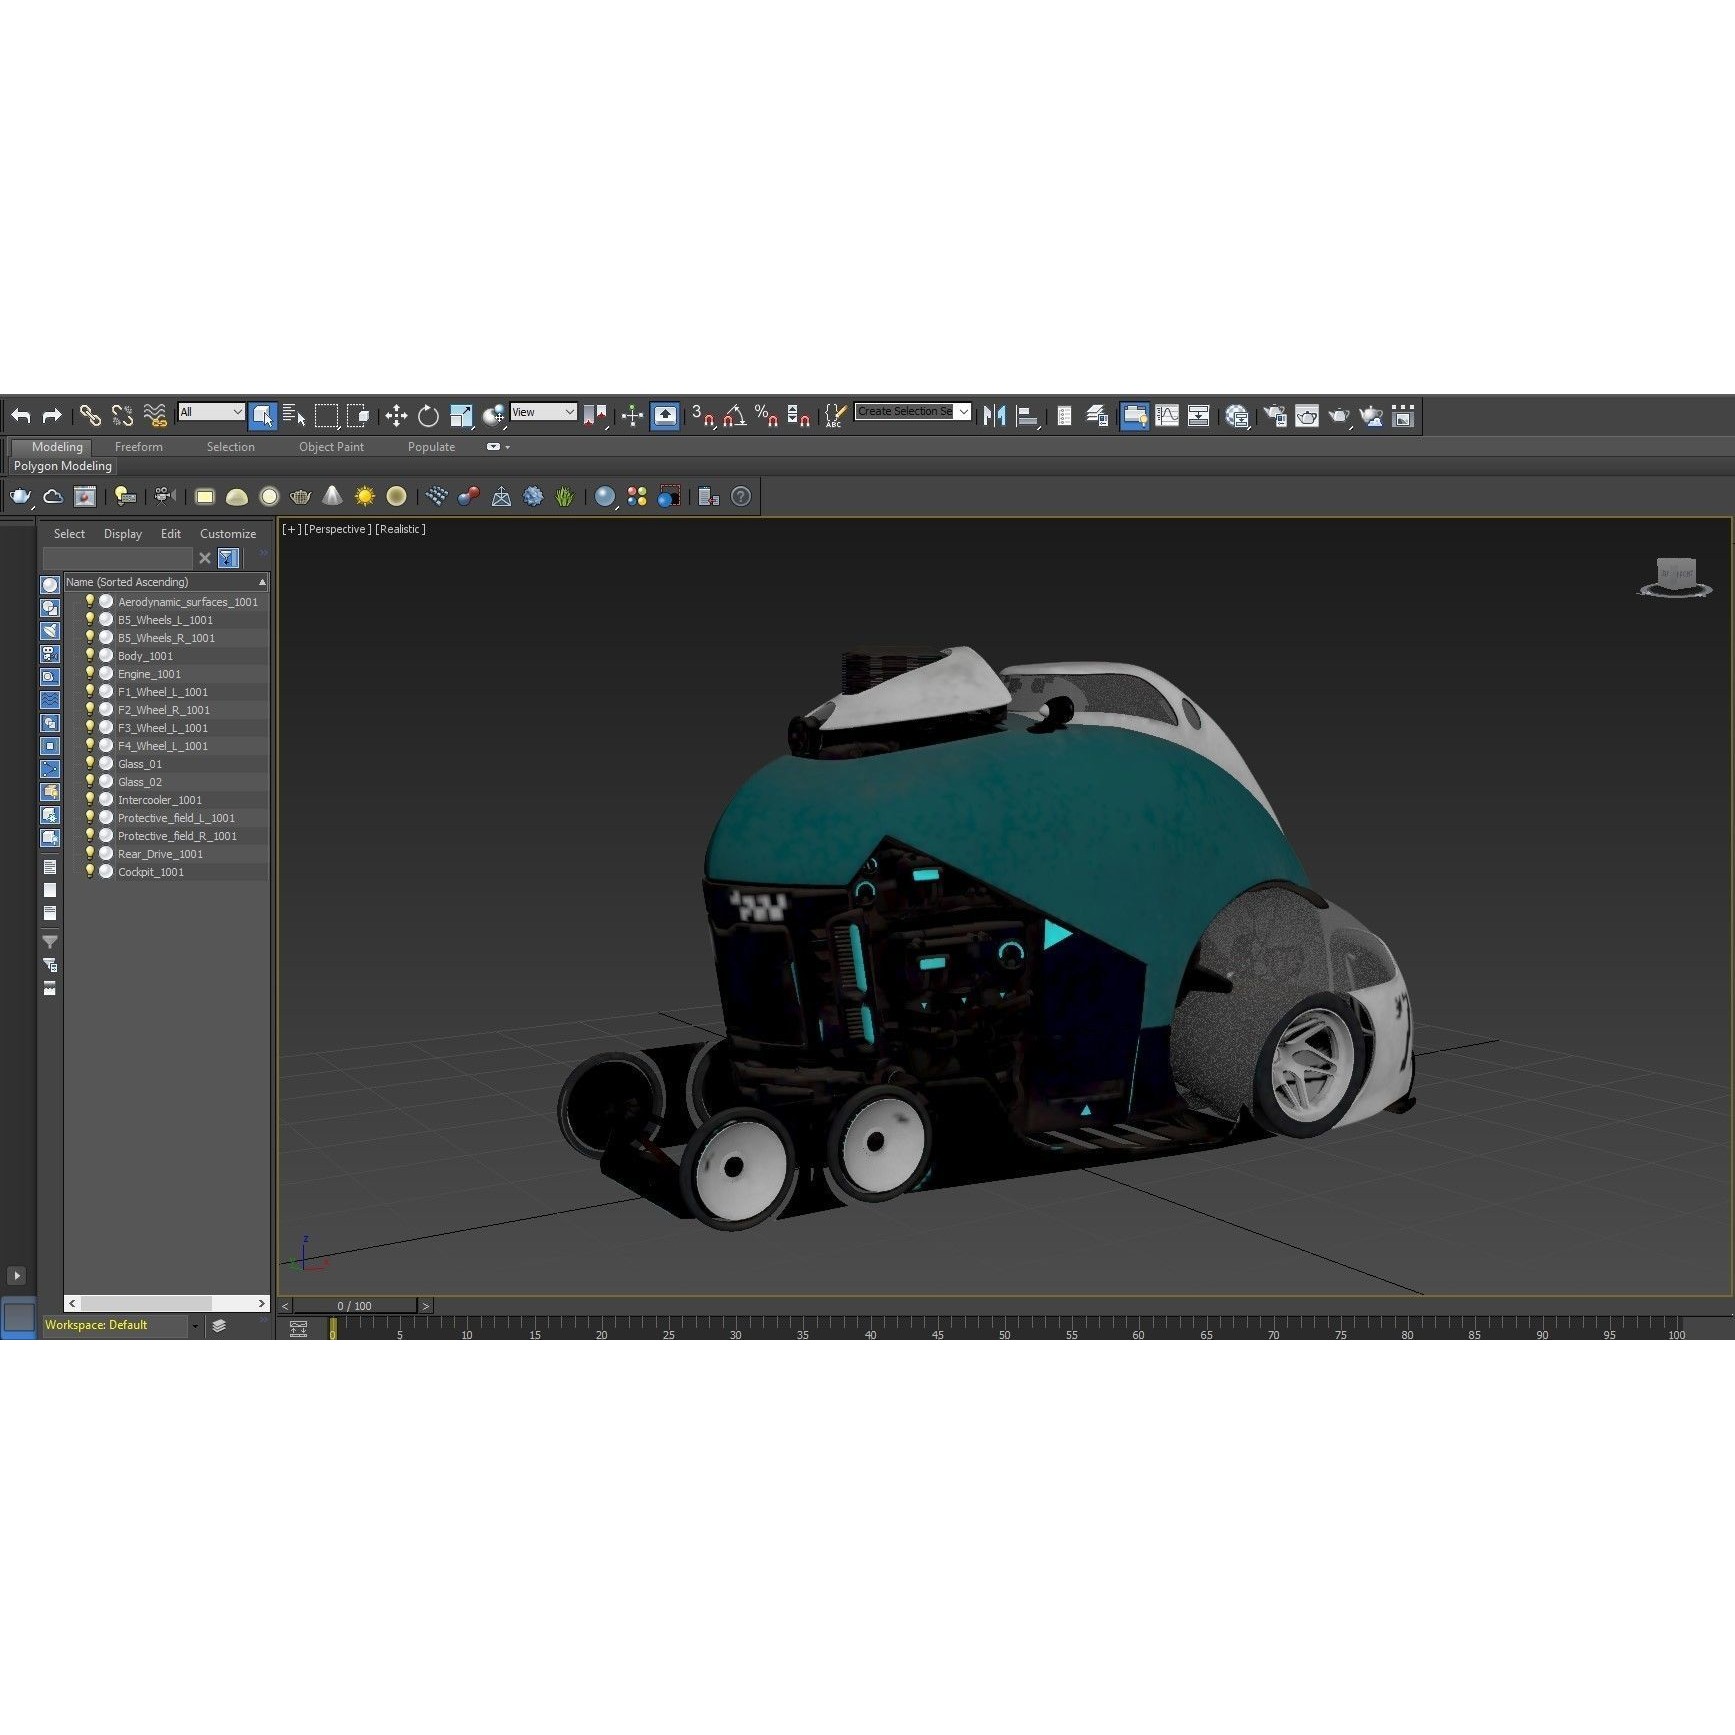Open the All selection filter dropdown
Image resolution: width=1735 pixels, height=1735 pixels.
click(x=210, y=412)
